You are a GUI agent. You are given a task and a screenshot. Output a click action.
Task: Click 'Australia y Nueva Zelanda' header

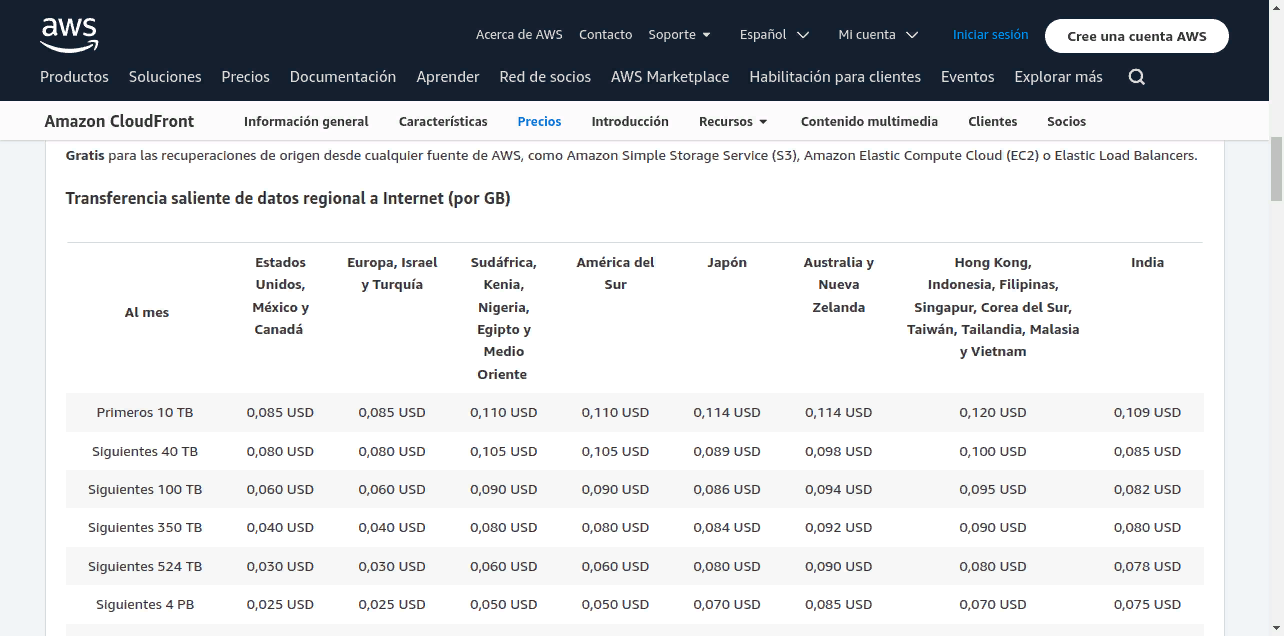pos(838,285)
